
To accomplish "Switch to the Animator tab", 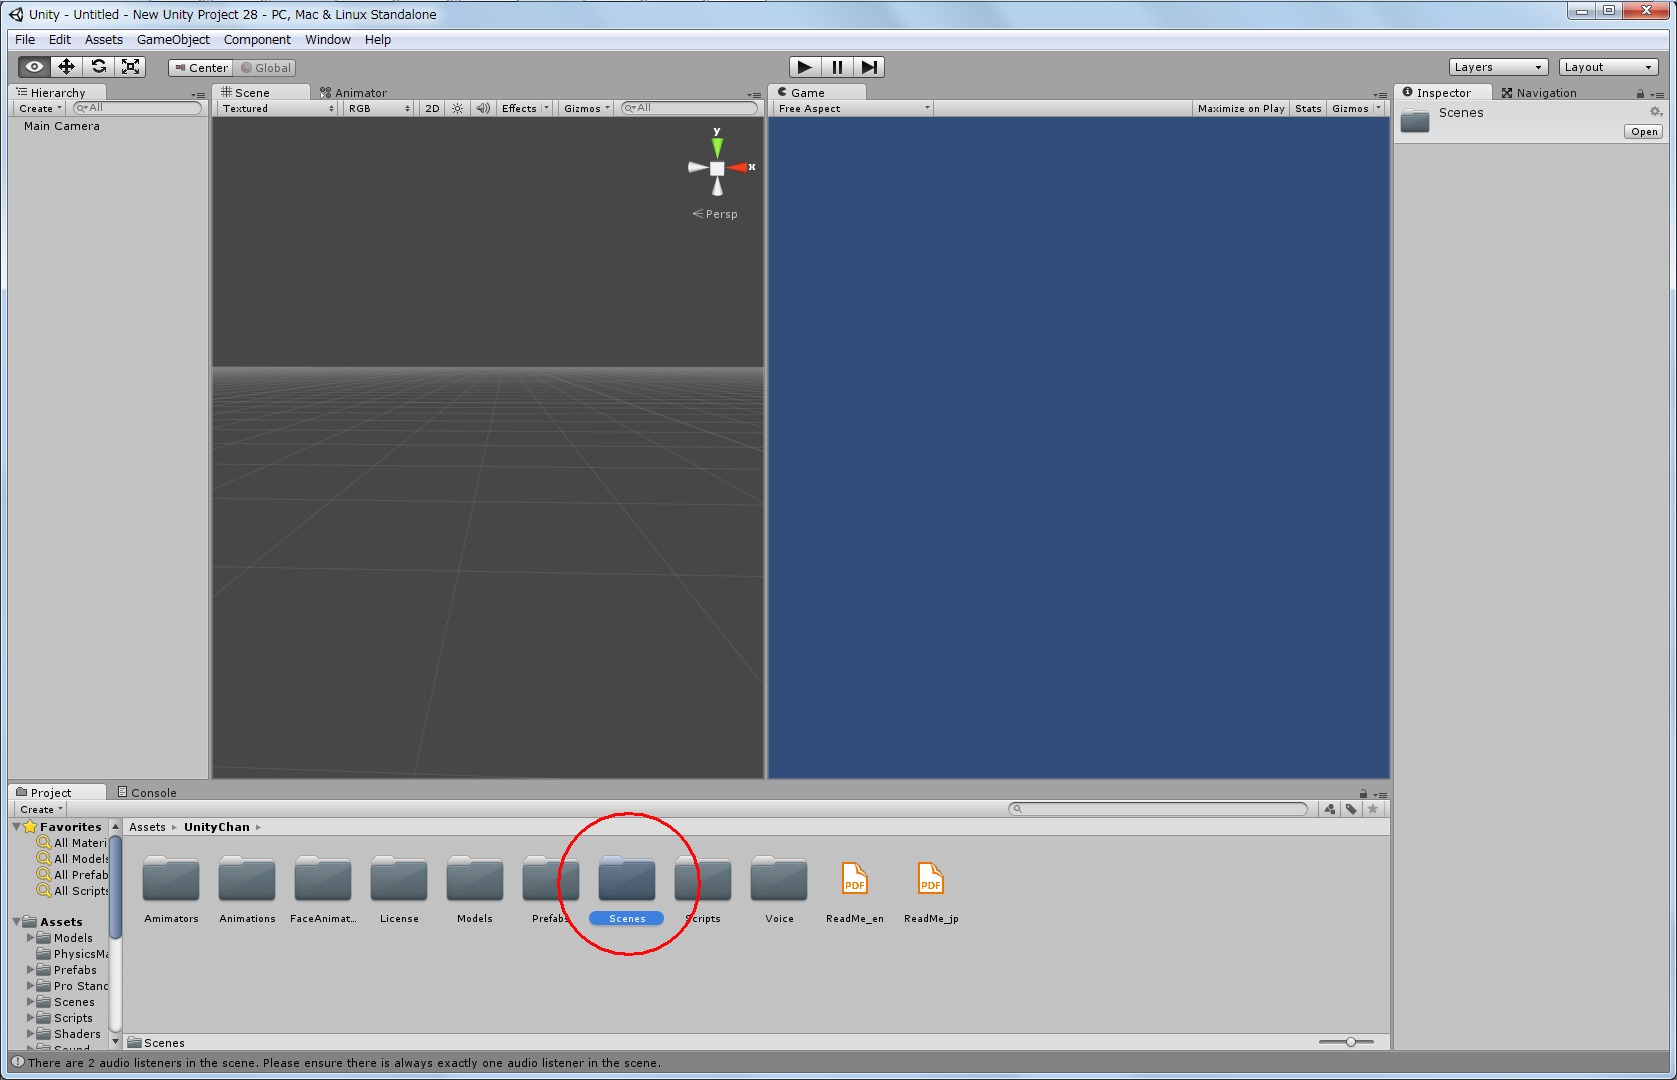I will (x=353, y=93).
